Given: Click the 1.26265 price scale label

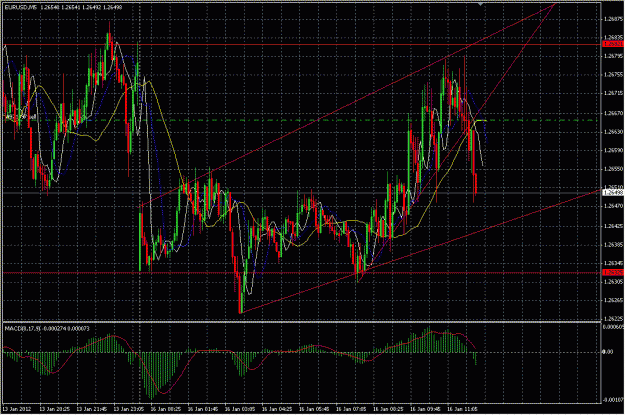Looking at the screenshot, I should click(613, 300).
